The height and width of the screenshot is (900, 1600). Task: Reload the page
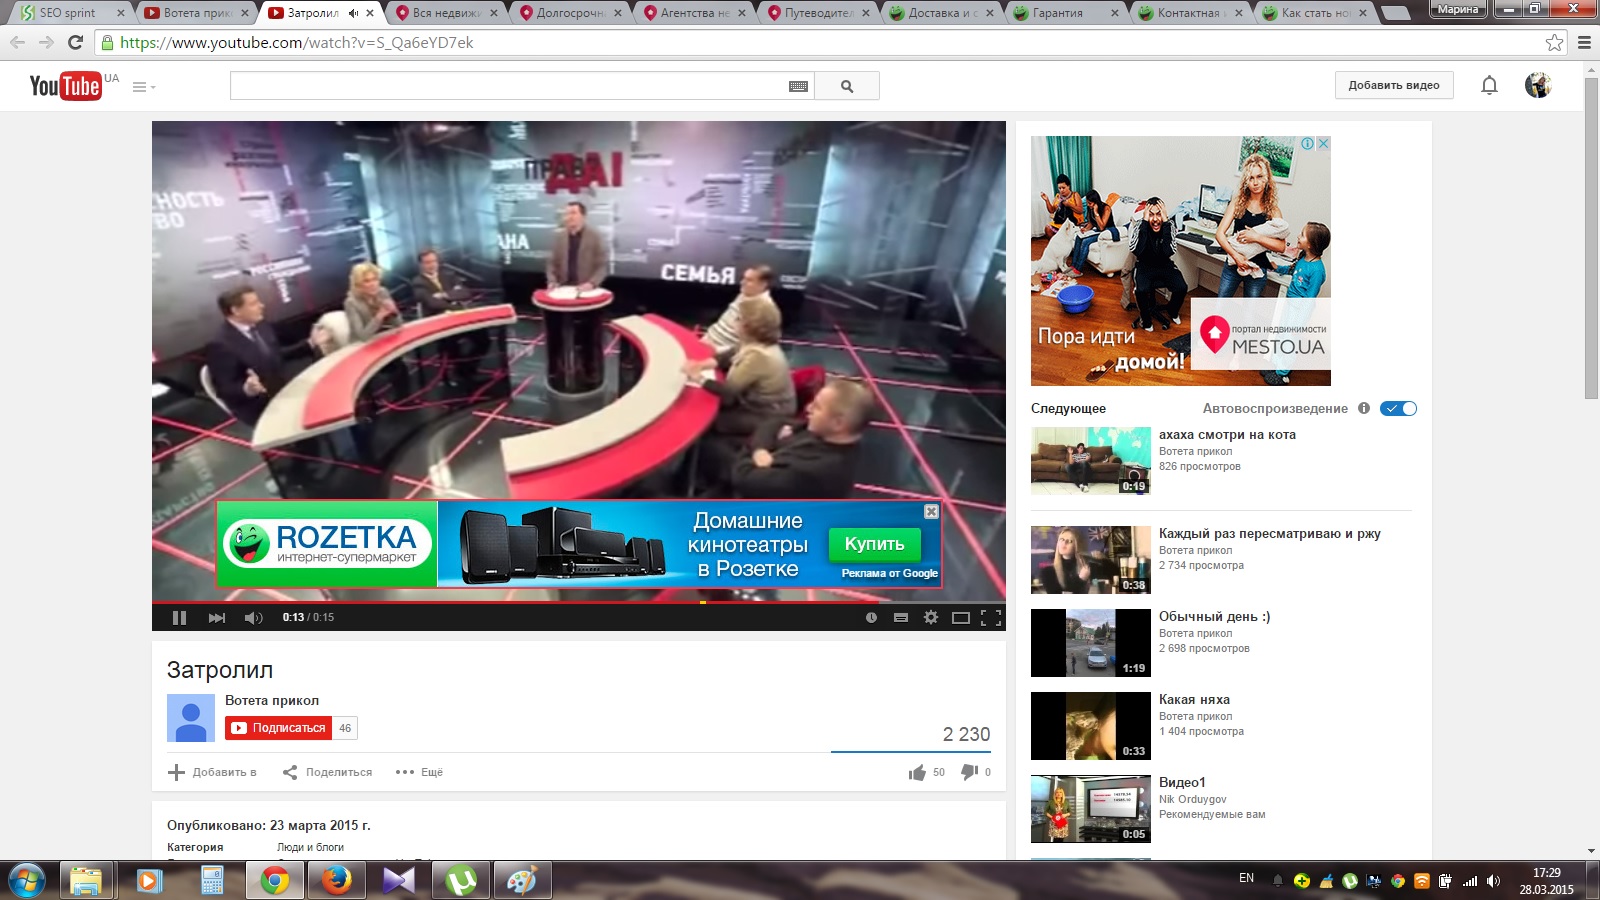click(75, 43)
